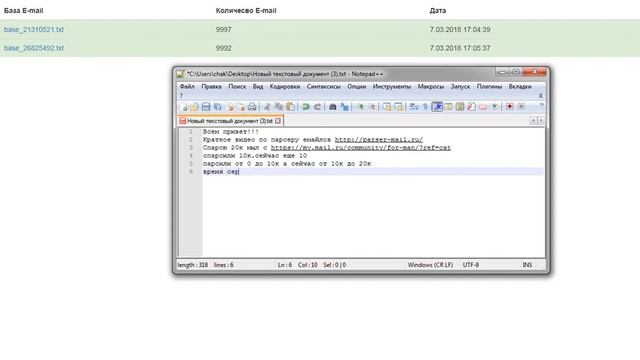The image size is (640, 360).
Task: Click the http://parser-mail.ru/ link in editor
Action: 379,140
